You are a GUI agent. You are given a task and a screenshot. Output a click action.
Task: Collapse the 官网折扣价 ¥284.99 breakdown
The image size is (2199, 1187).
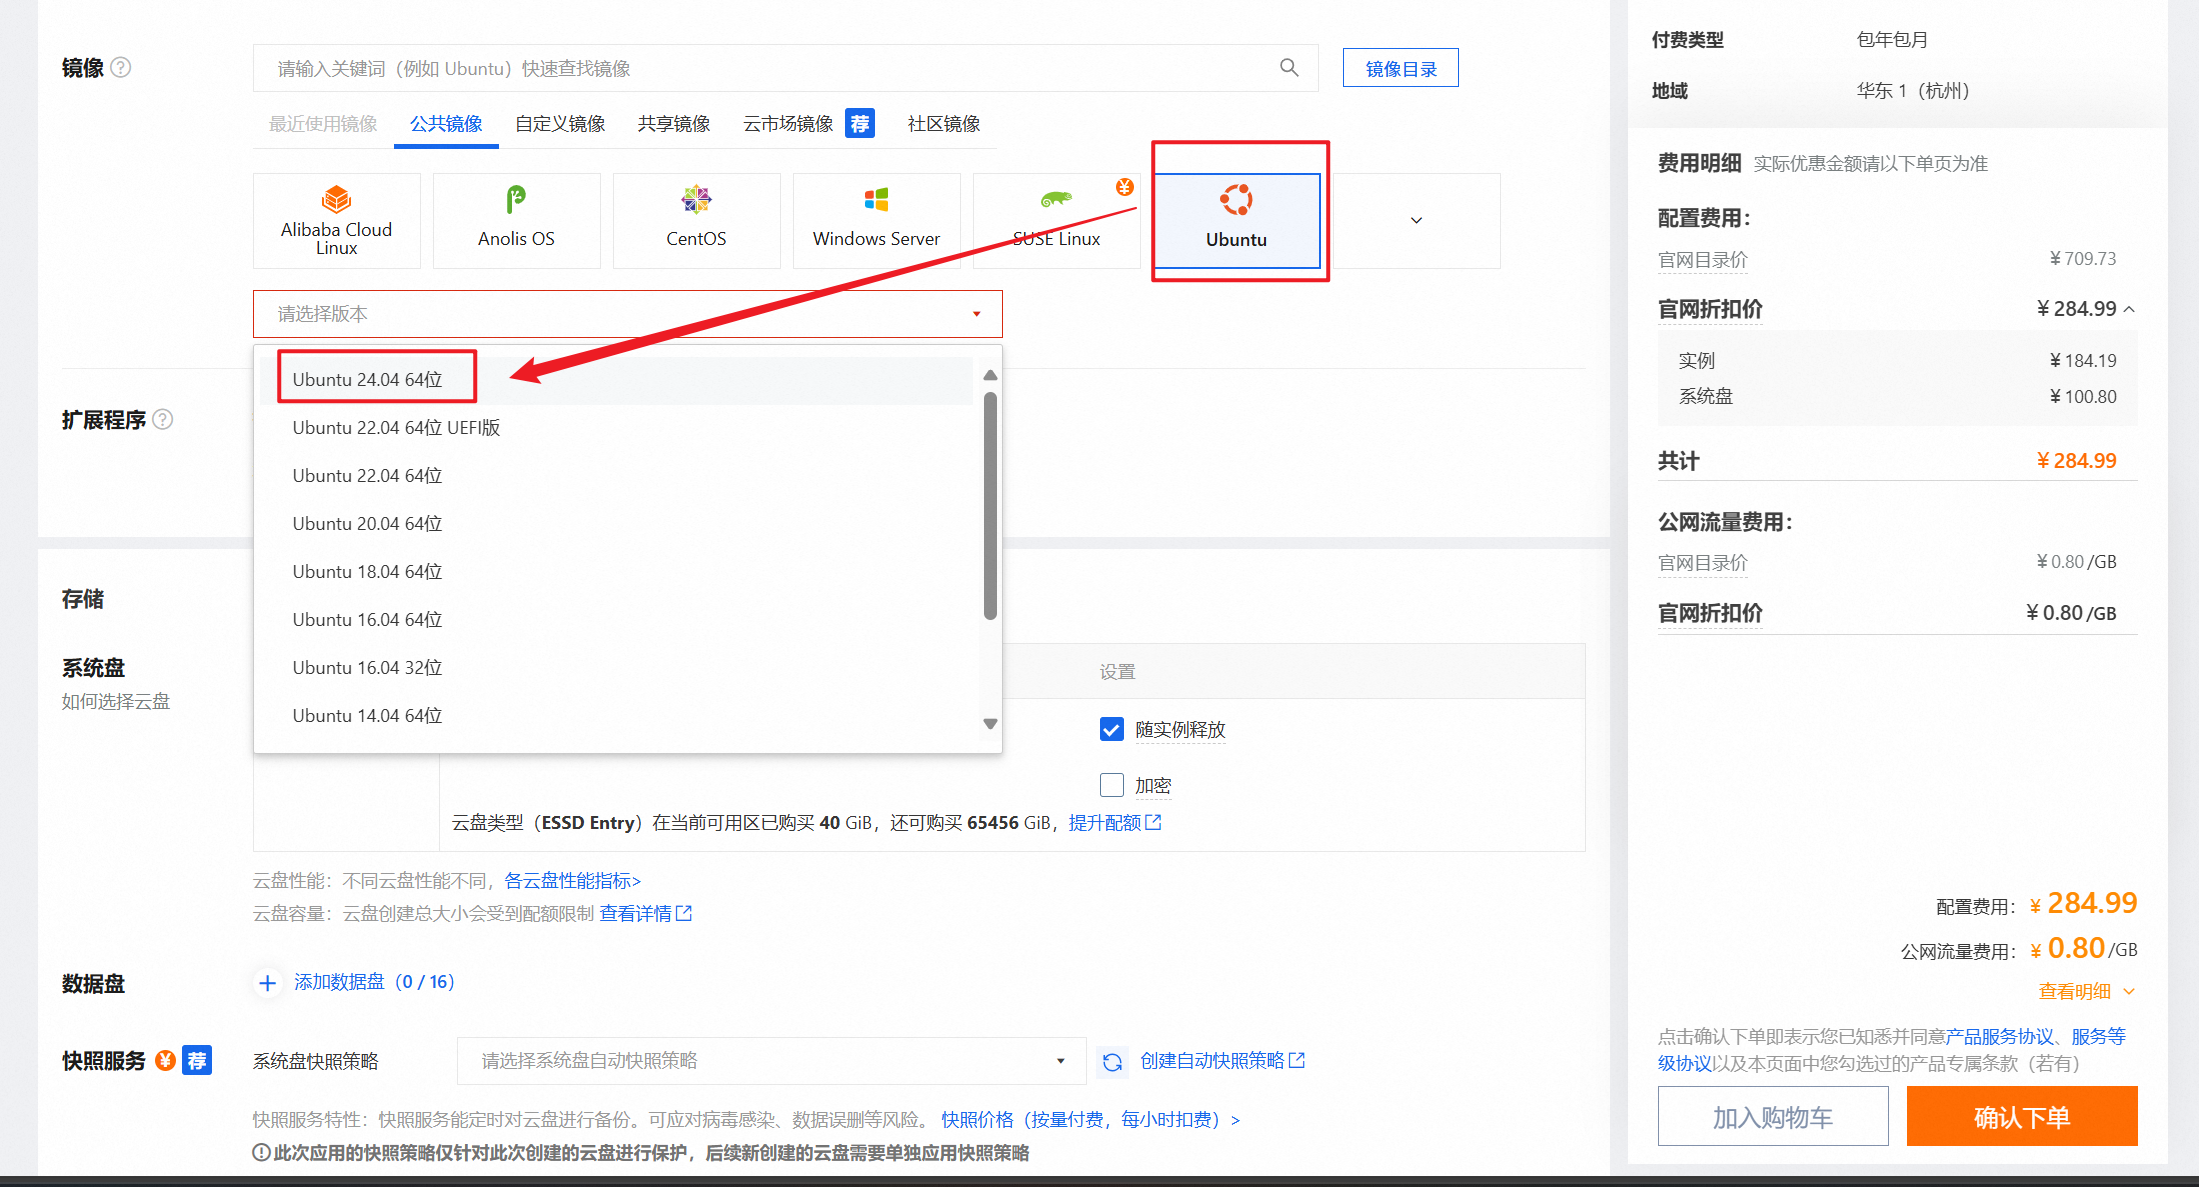[2129, 309]
